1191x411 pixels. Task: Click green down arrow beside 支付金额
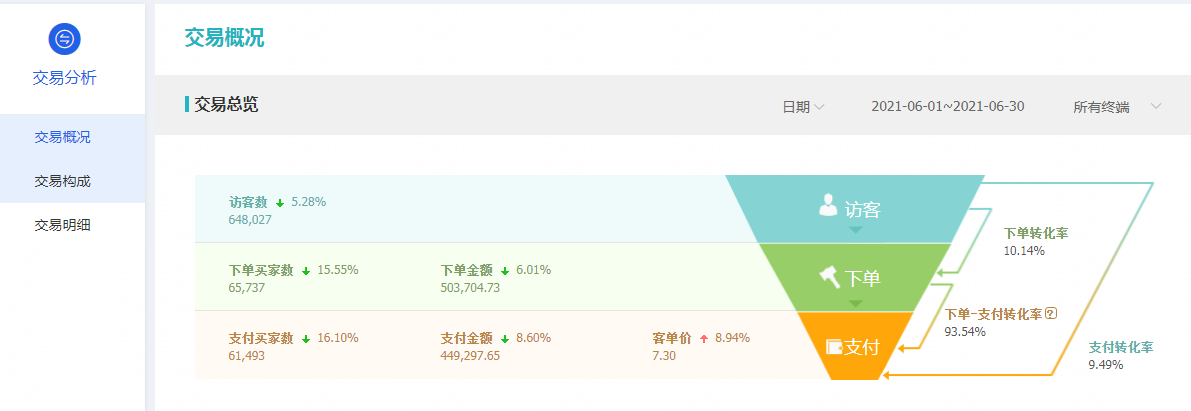click(504, 339)
